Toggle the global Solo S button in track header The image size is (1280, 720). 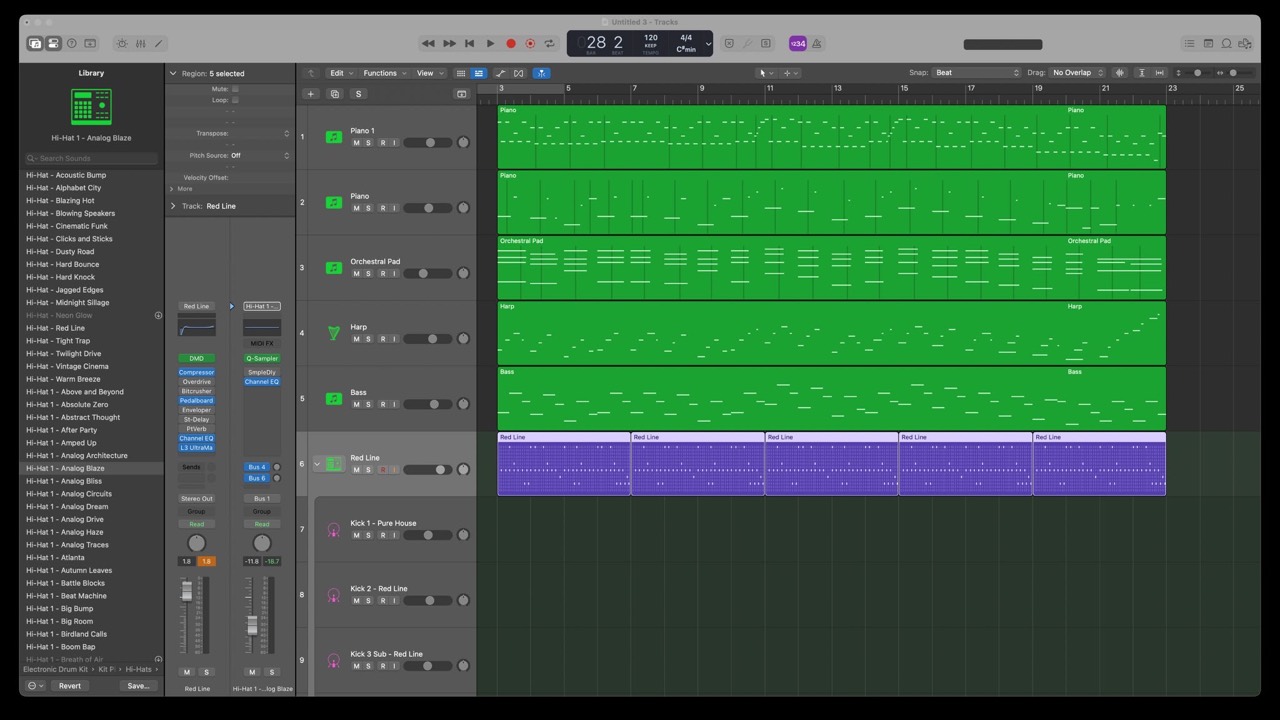click(x=358, y=94)
